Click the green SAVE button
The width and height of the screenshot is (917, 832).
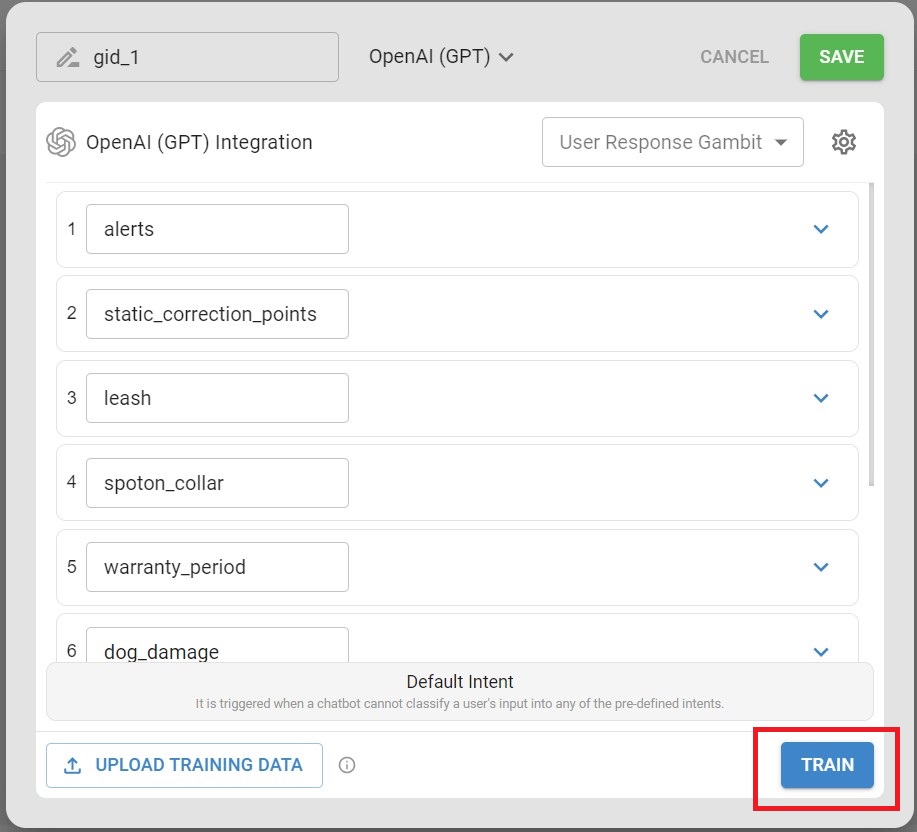pyautogui.click(x=841, y=57)
